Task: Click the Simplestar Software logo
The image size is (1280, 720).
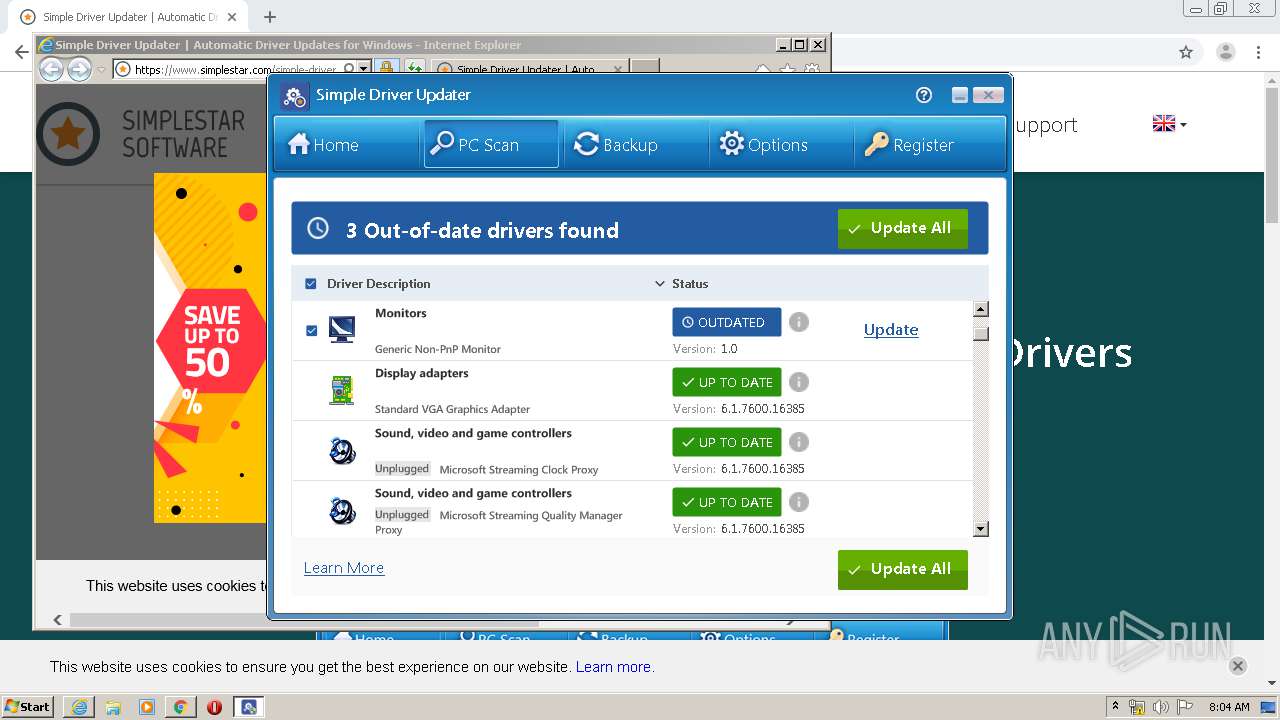Action: [x=141, y=134]
